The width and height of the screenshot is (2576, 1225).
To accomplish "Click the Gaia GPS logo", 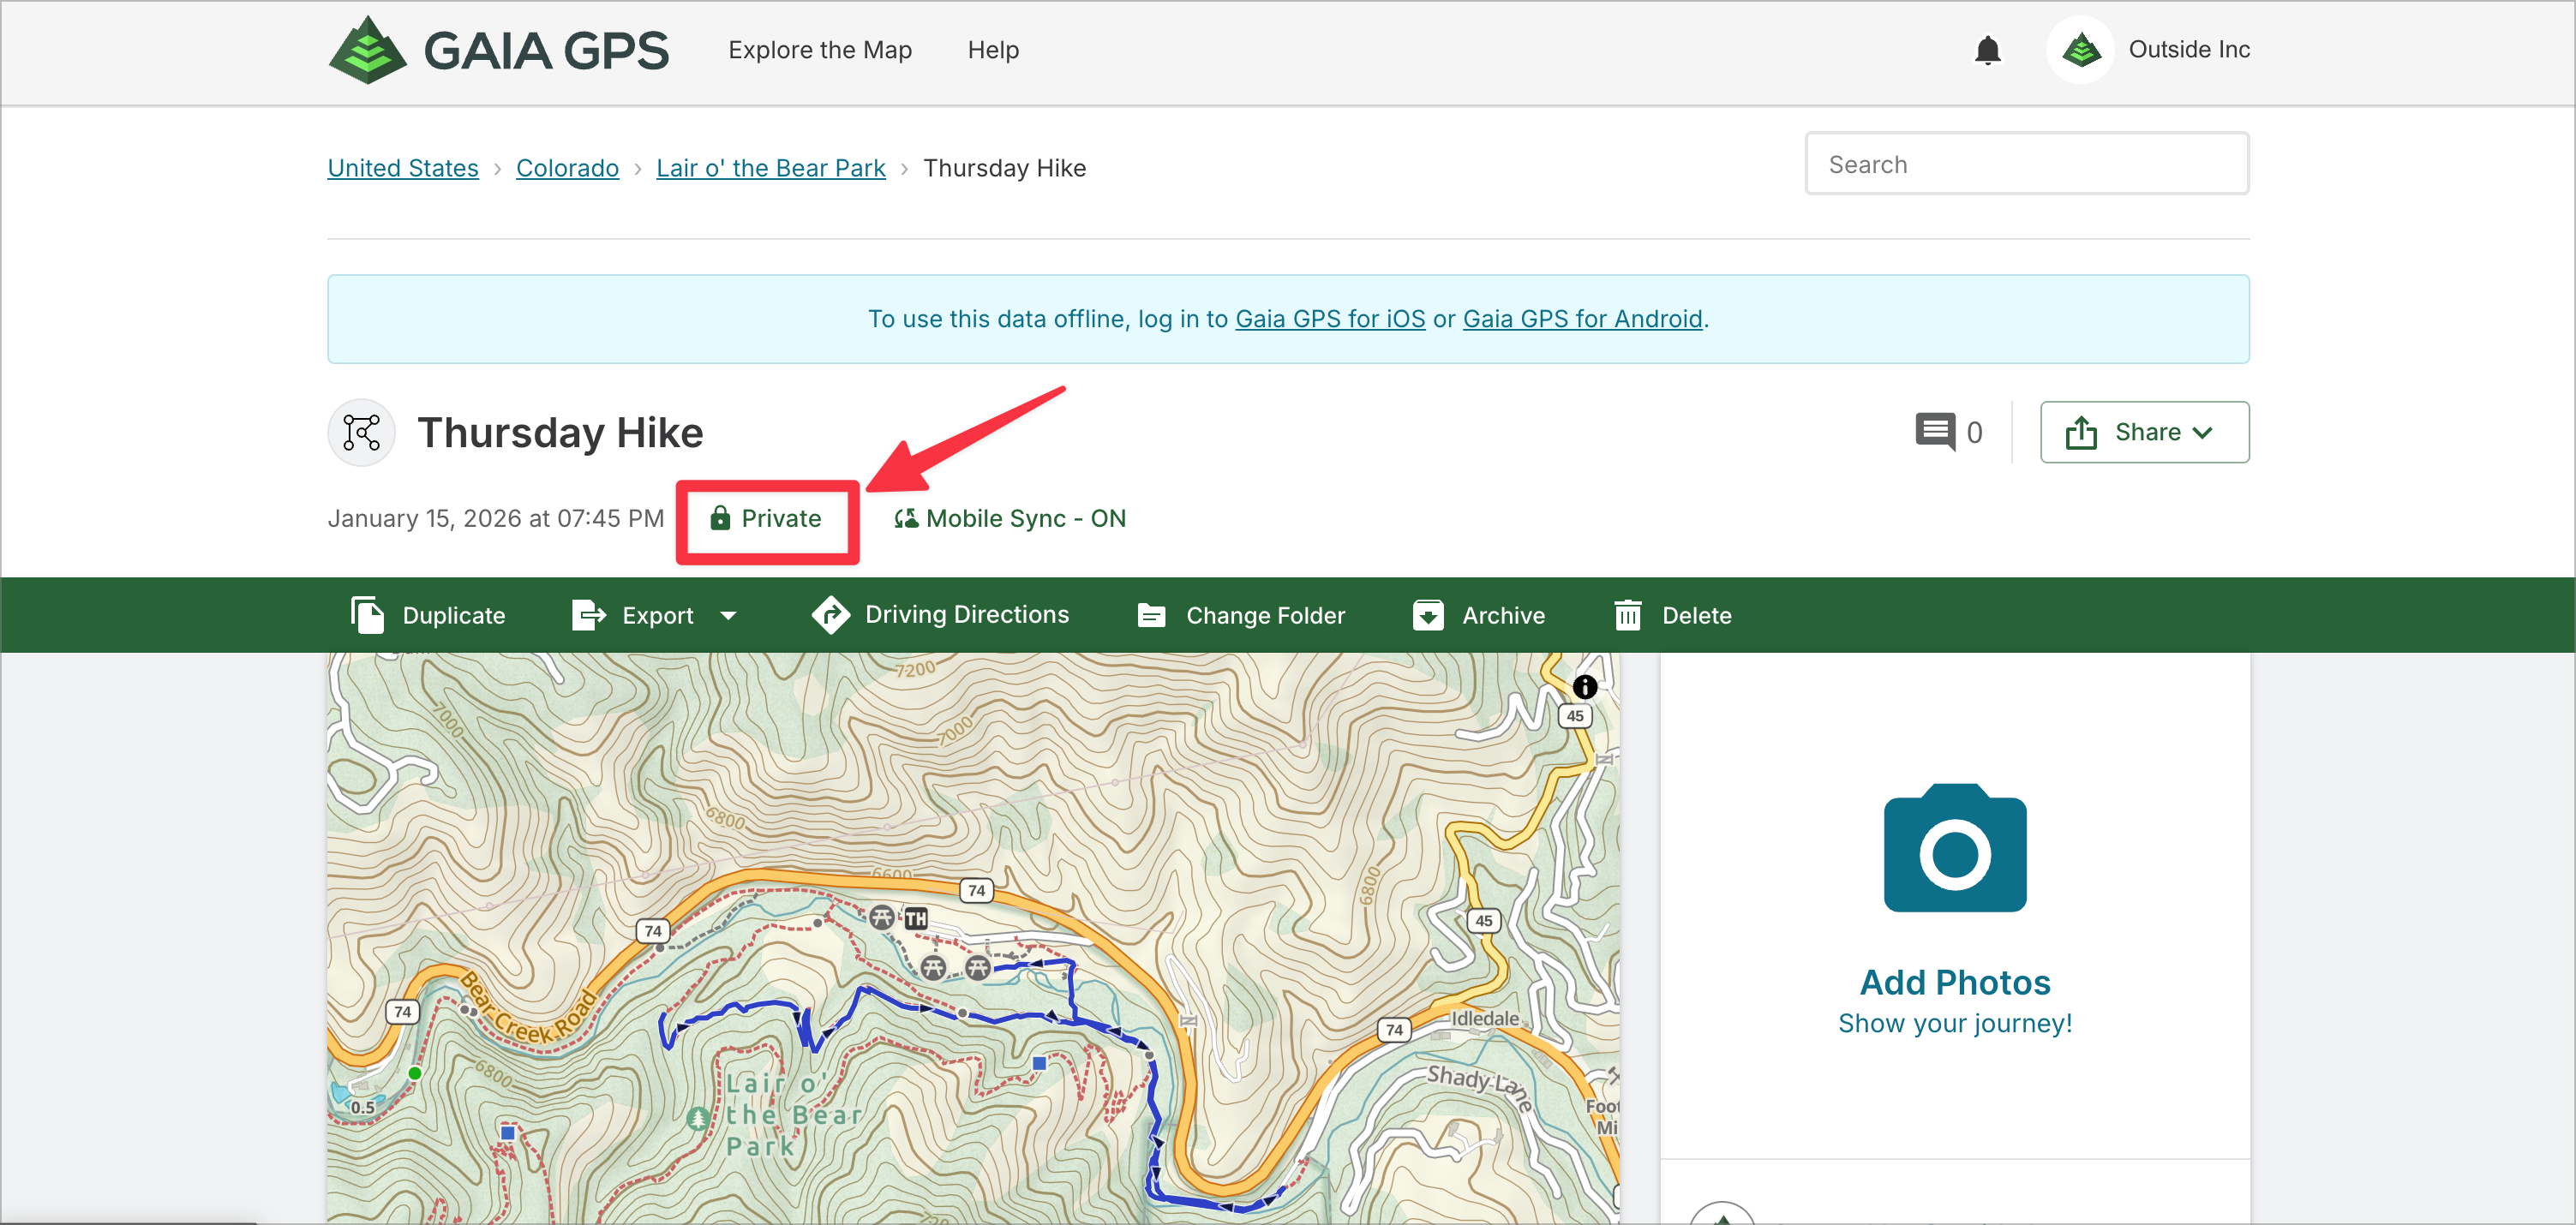I will point(498,50).
